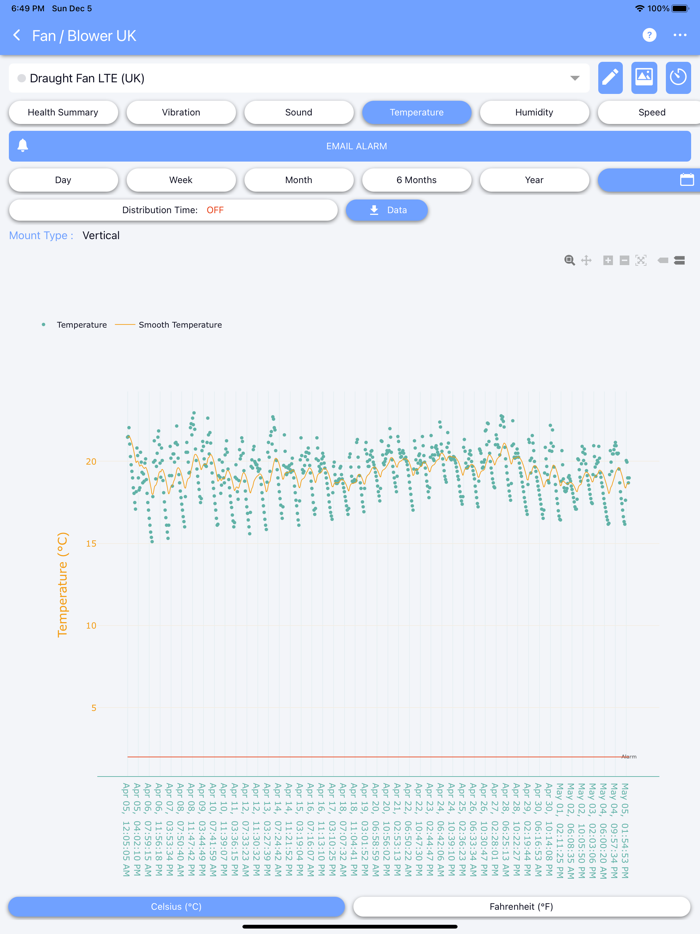Open the device image gallery icon
700x934 pixels.
pos(644,78)
